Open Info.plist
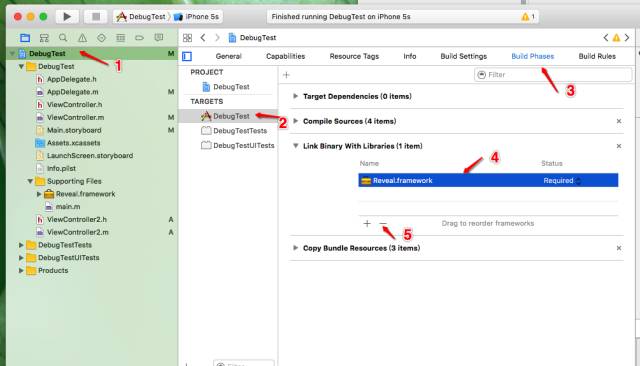The image size is (640, 366). (x=56, y=168)
